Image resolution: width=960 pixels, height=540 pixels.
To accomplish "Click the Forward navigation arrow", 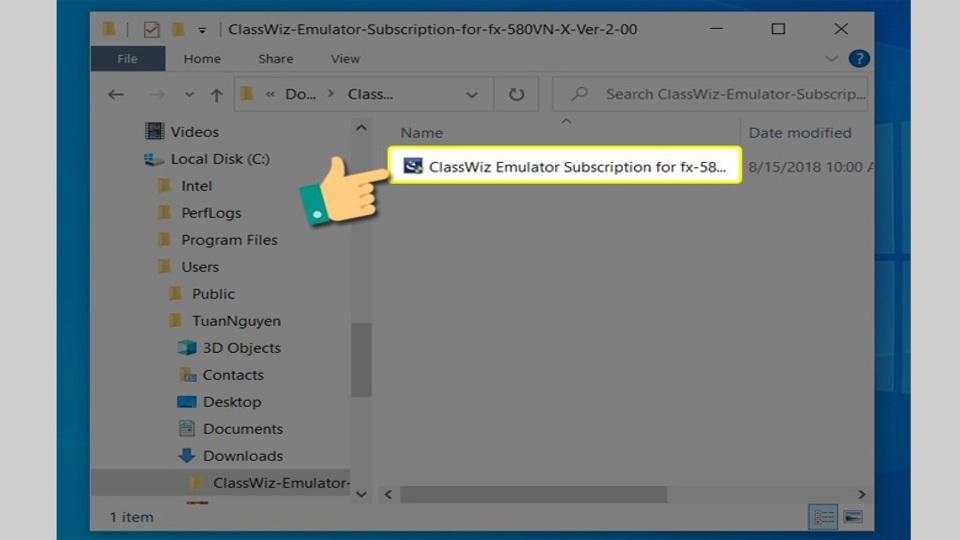I will [x=157, y=94].
